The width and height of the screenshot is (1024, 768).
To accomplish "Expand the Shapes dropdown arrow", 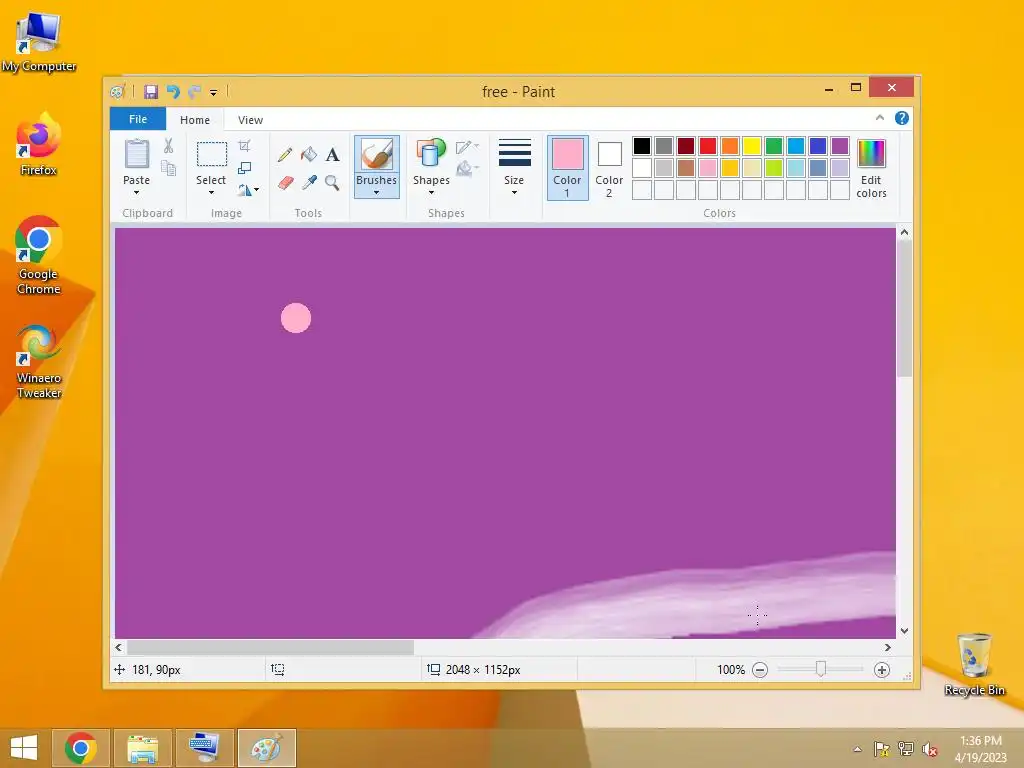I will coord(431,193).
